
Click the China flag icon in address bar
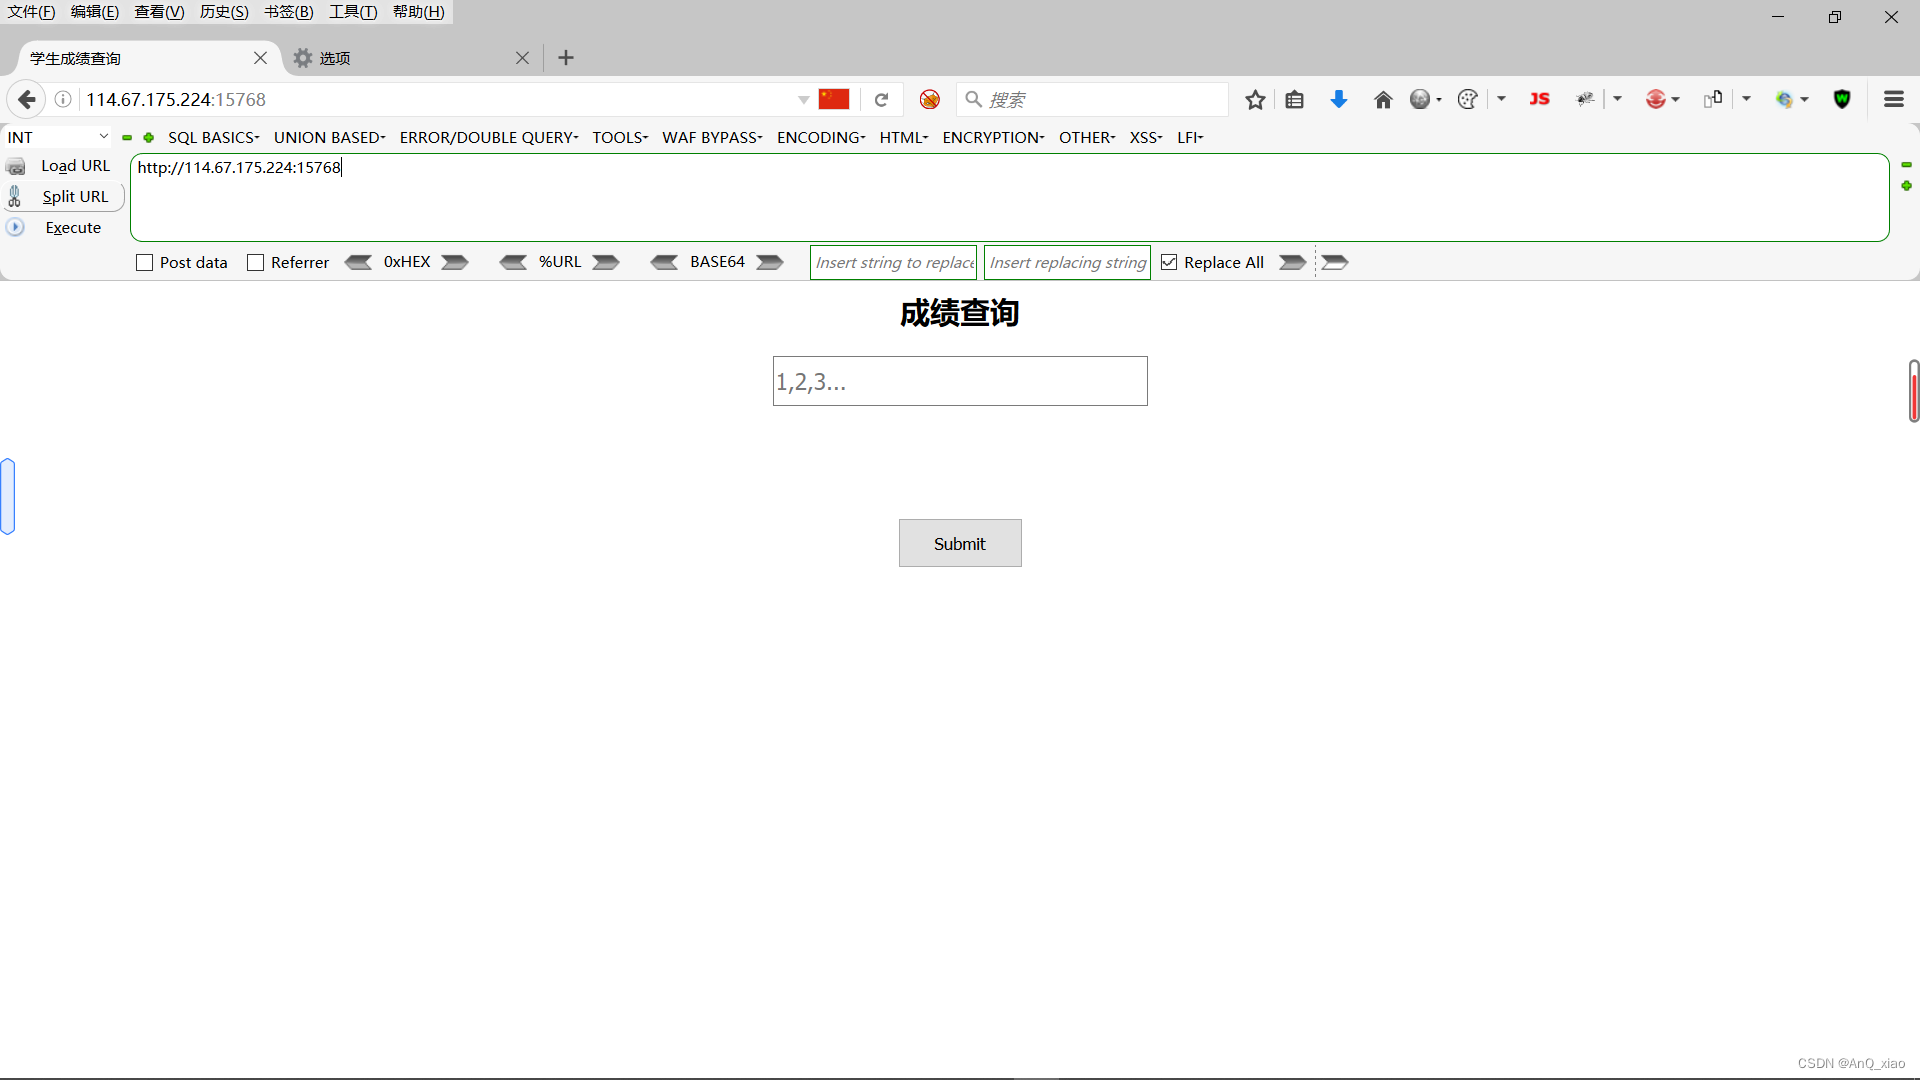pos(833,99)
